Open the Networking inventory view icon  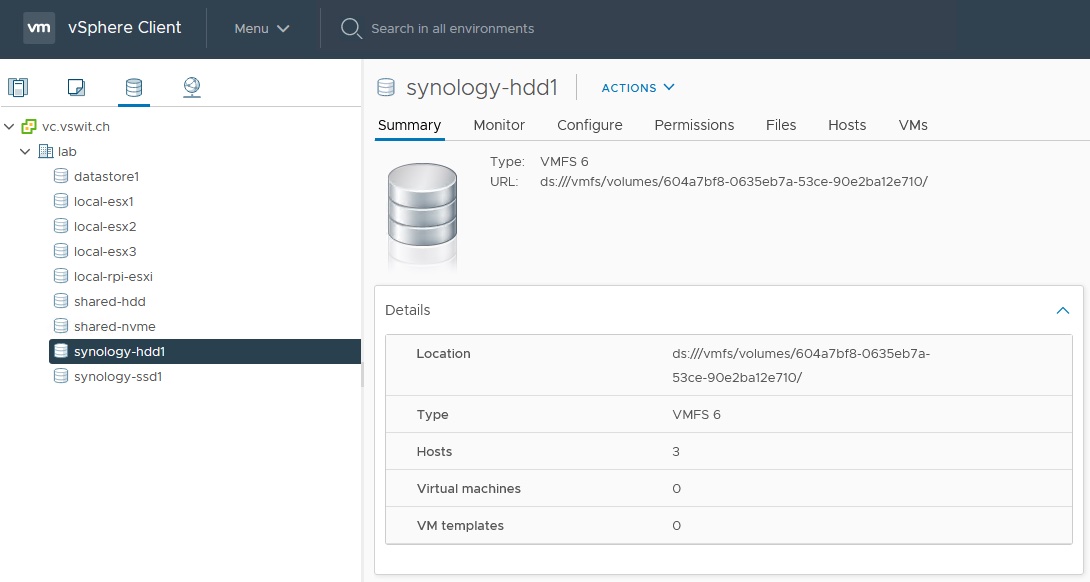(192, 88)
